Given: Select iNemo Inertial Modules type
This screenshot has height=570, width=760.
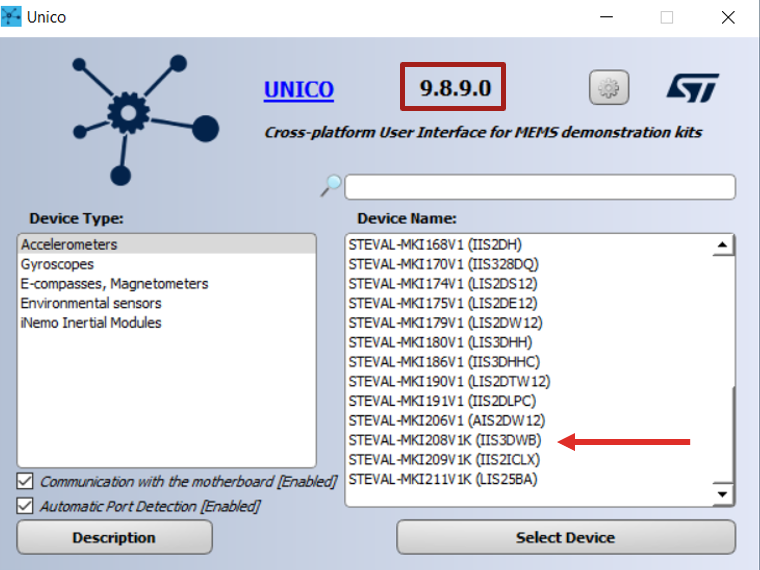Looking at the screenshot, I should click(x=167, y=323).
